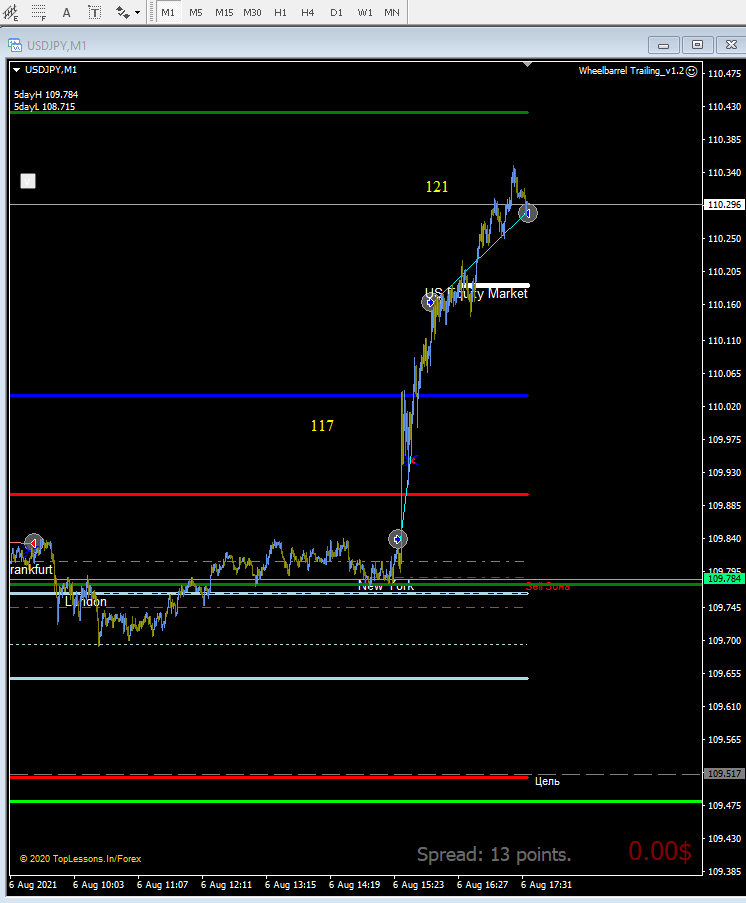Restore the USDJPY,M1 chart window
The width and height of the screenshot is (746, 903).
coord(698,45)
